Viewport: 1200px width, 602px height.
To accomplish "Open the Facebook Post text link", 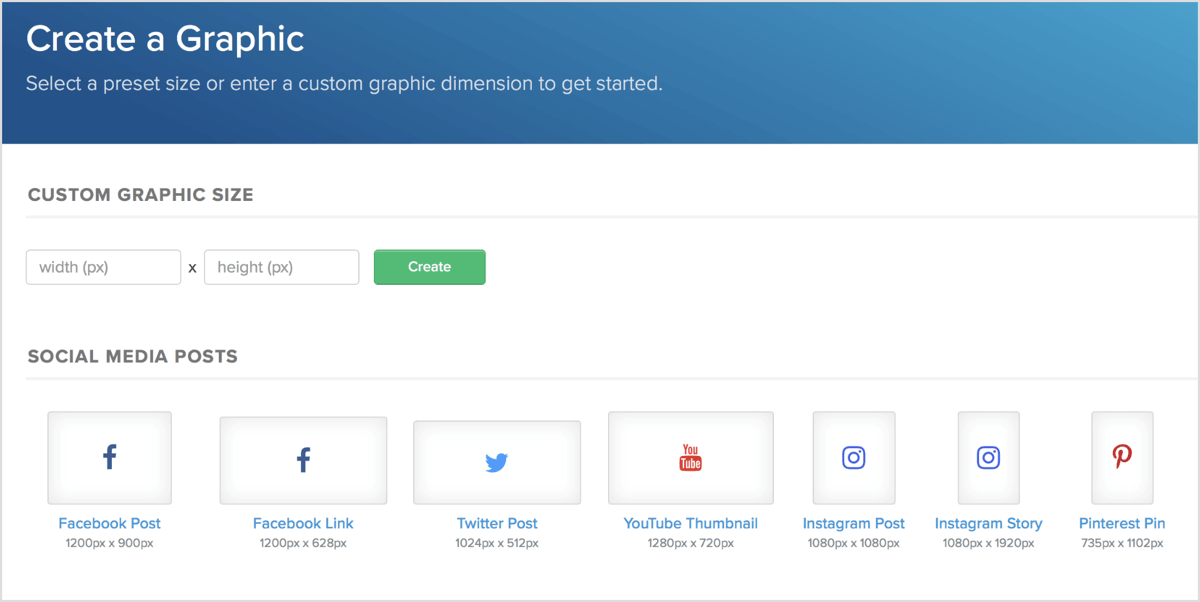I will pyautogui.click(x=110, y=523).
